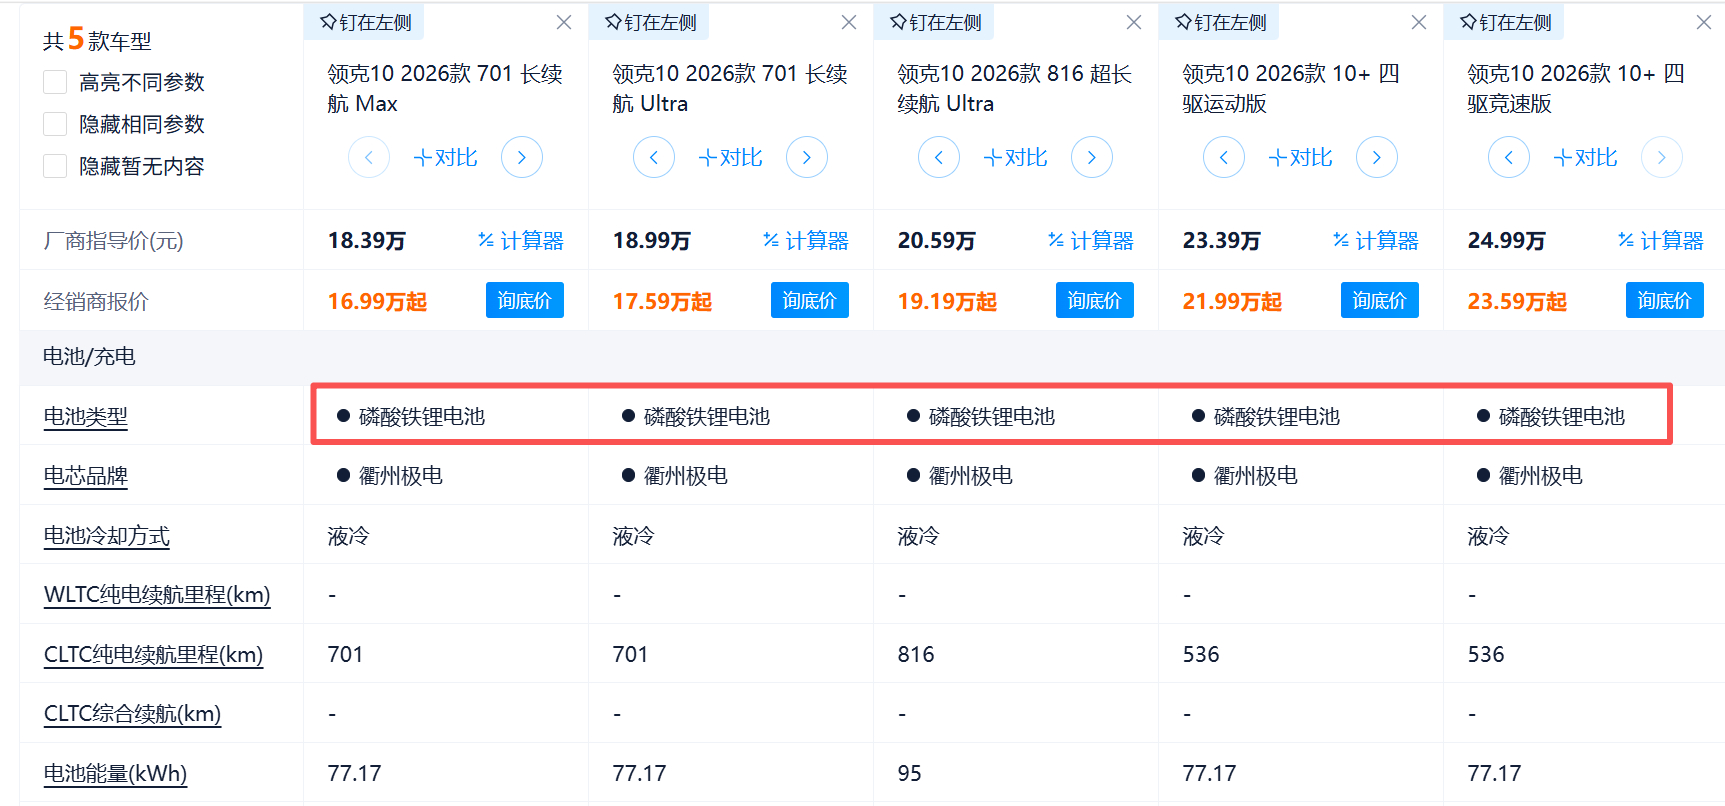The width and height of the screenshot is (1725, 806).
Task: Select the 厂商指导价(元) row label
Action: coord(114,241)
